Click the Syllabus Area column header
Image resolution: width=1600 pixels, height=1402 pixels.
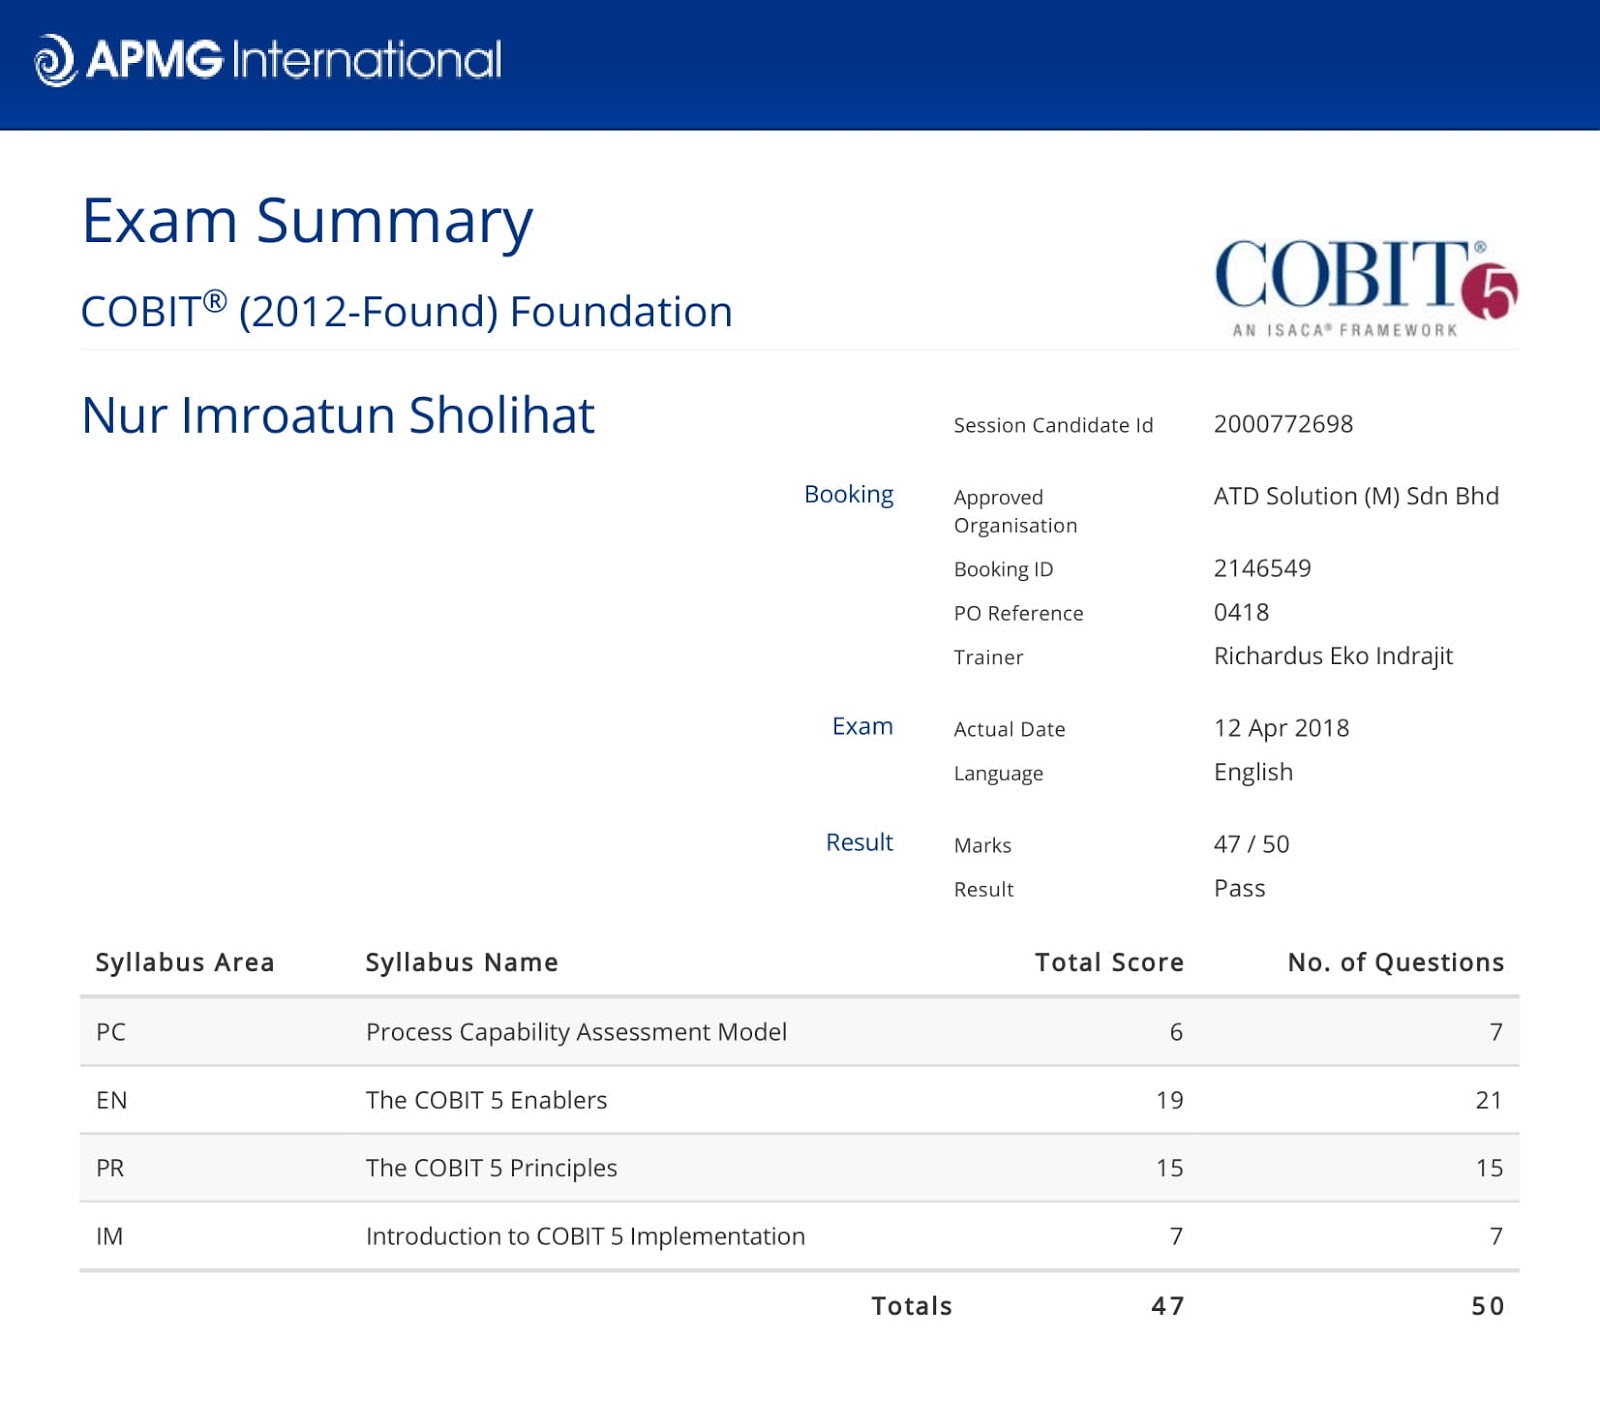[x=185, y=962]
